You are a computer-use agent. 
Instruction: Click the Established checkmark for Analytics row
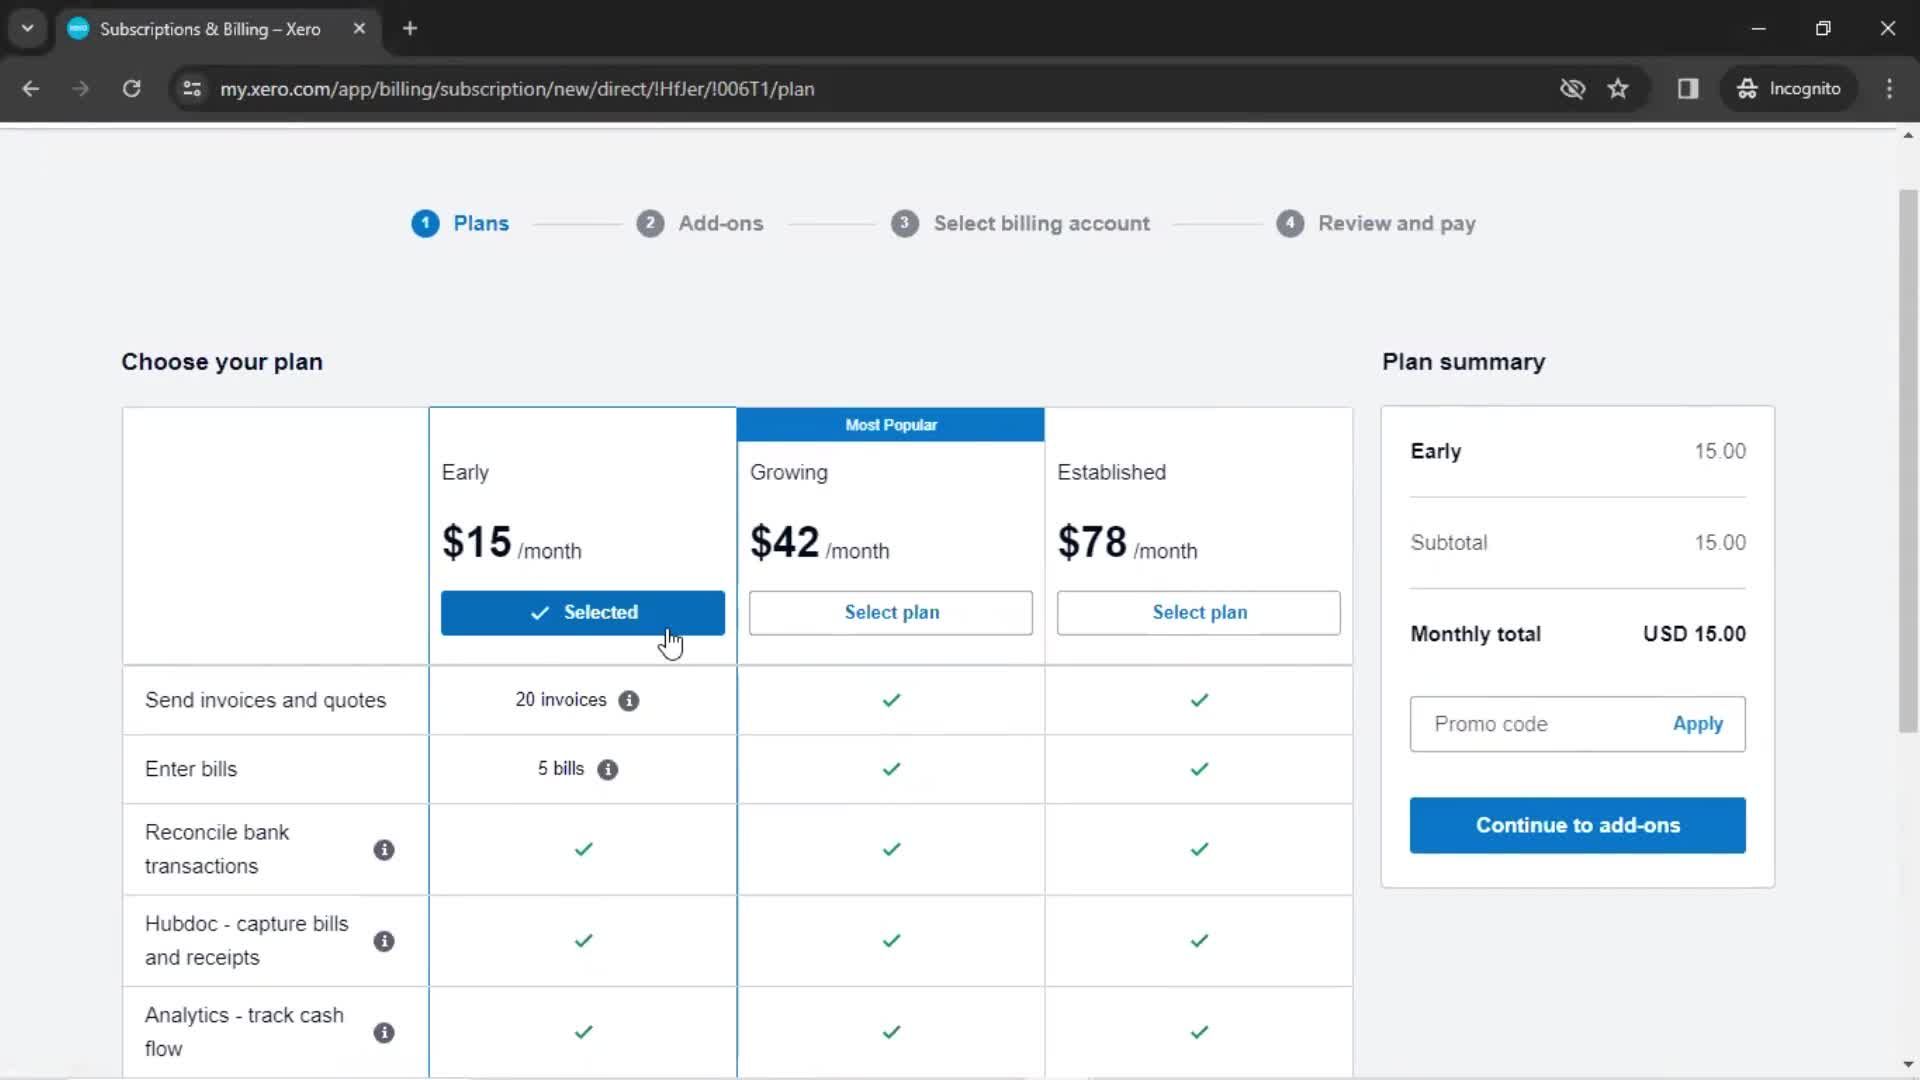(1199, 1031)
